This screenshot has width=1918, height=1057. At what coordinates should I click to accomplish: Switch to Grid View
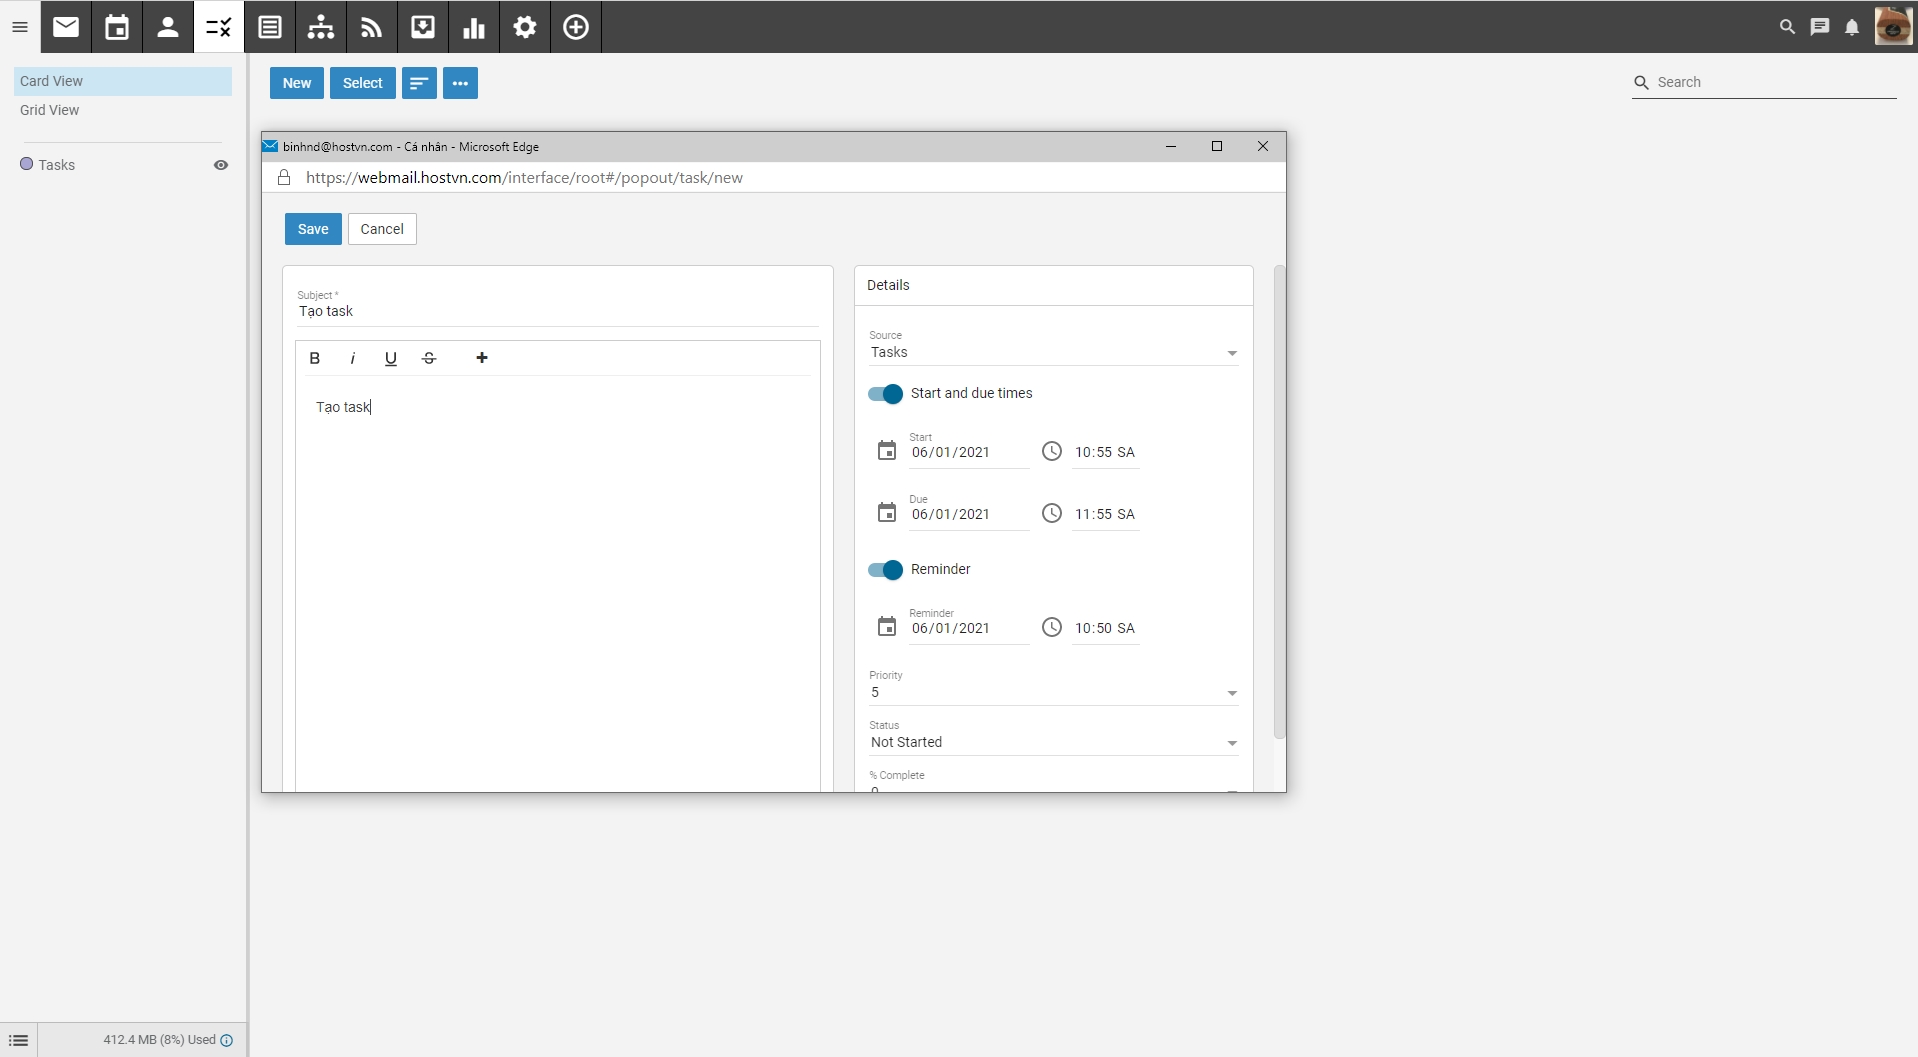tap(50, 110)
